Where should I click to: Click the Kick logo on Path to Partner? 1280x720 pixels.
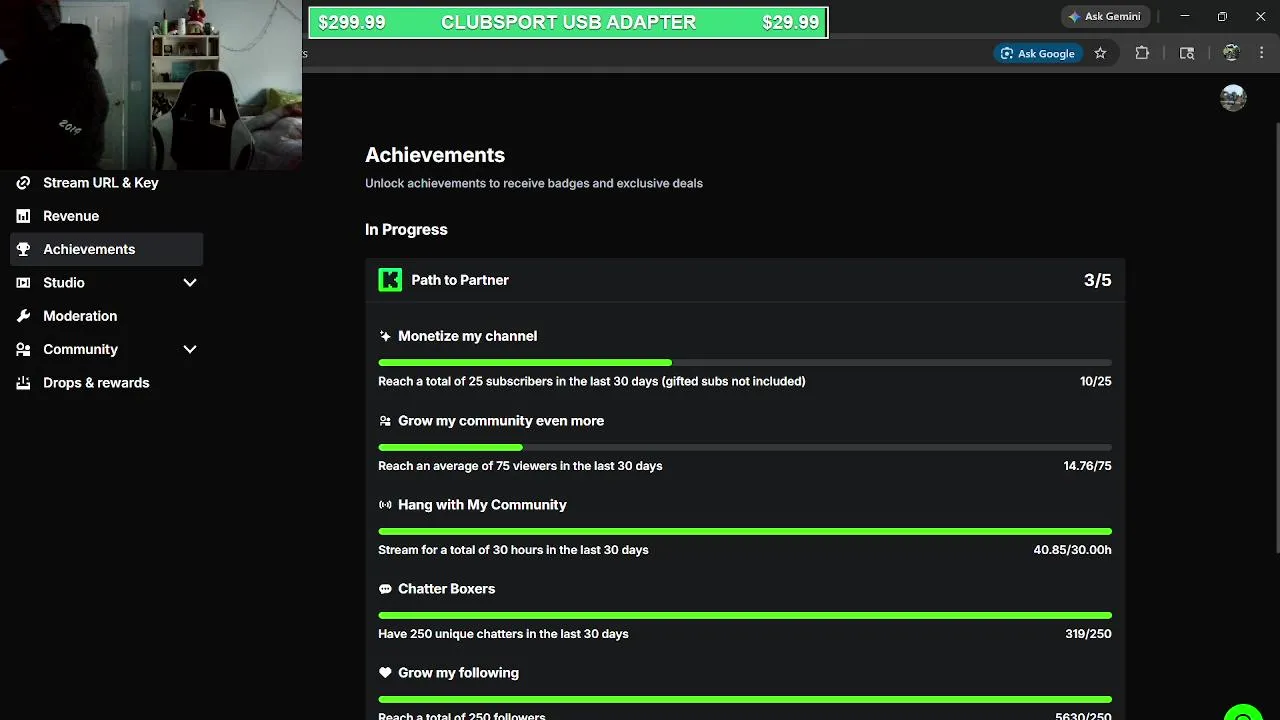pyautogui.click(x=390, y=280)
